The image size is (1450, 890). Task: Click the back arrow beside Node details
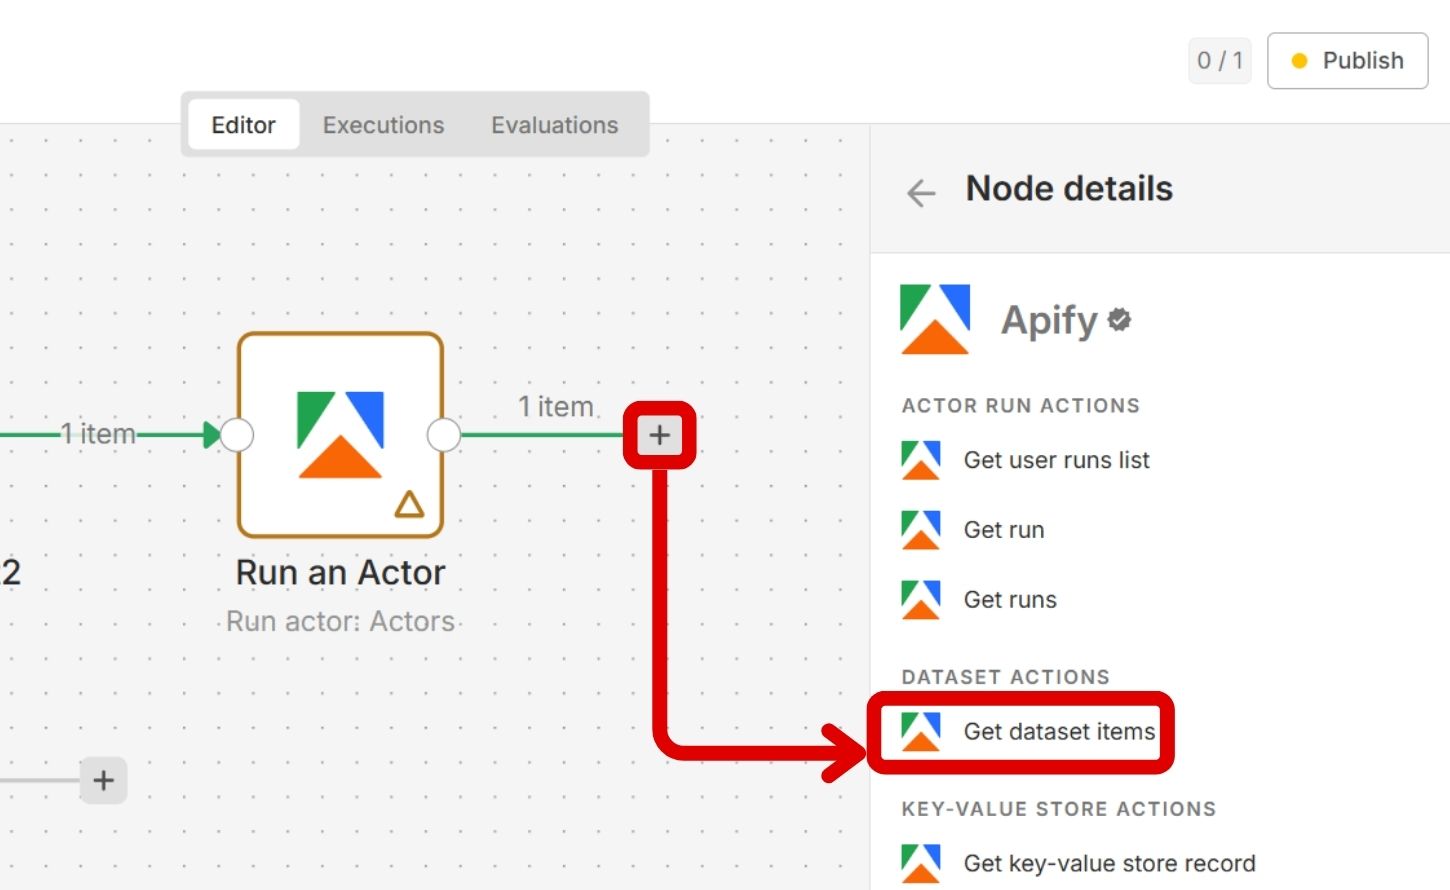click(x=920, y=192)
